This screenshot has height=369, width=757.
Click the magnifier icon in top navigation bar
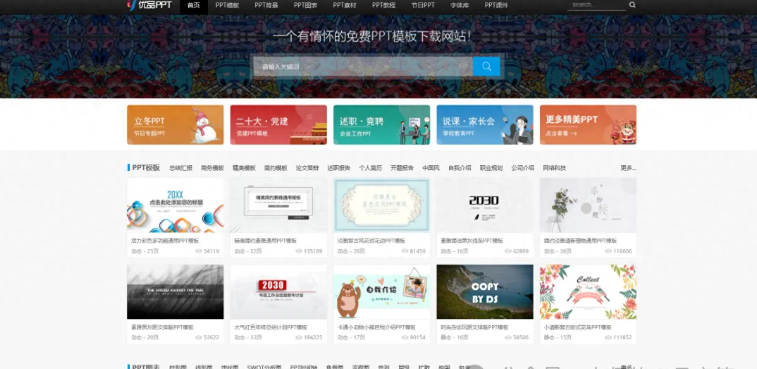pos(632,5)
